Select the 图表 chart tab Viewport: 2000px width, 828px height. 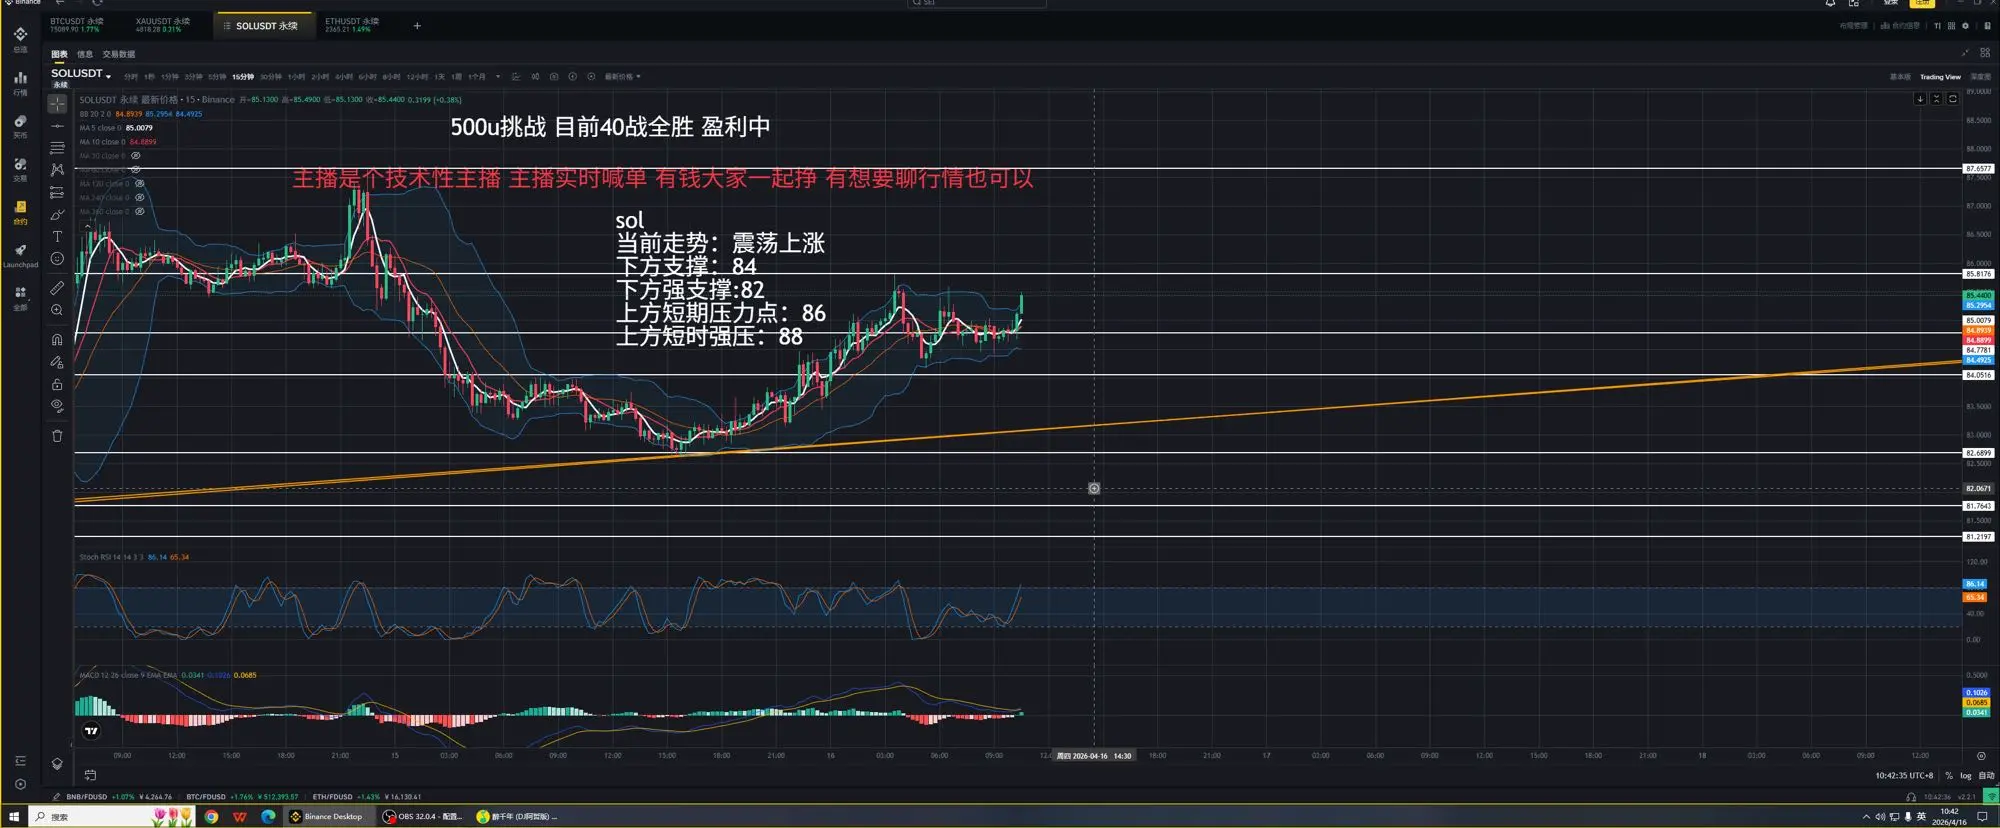pos(60,54)
